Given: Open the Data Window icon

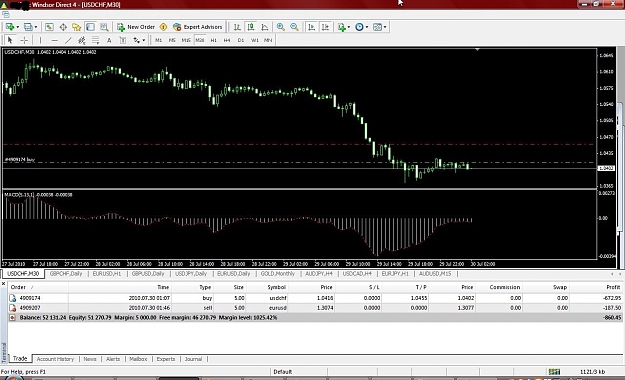Looking at the screenshot, I should 63,27.
